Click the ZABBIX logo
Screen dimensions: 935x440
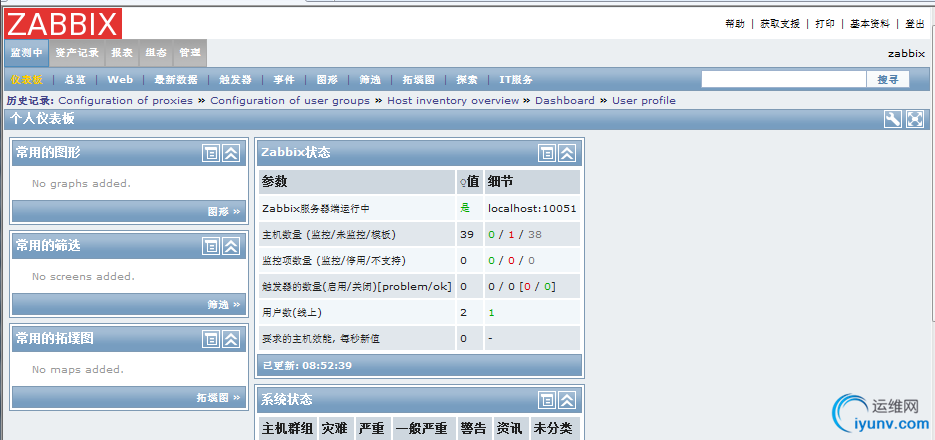[x=63, y=24]
